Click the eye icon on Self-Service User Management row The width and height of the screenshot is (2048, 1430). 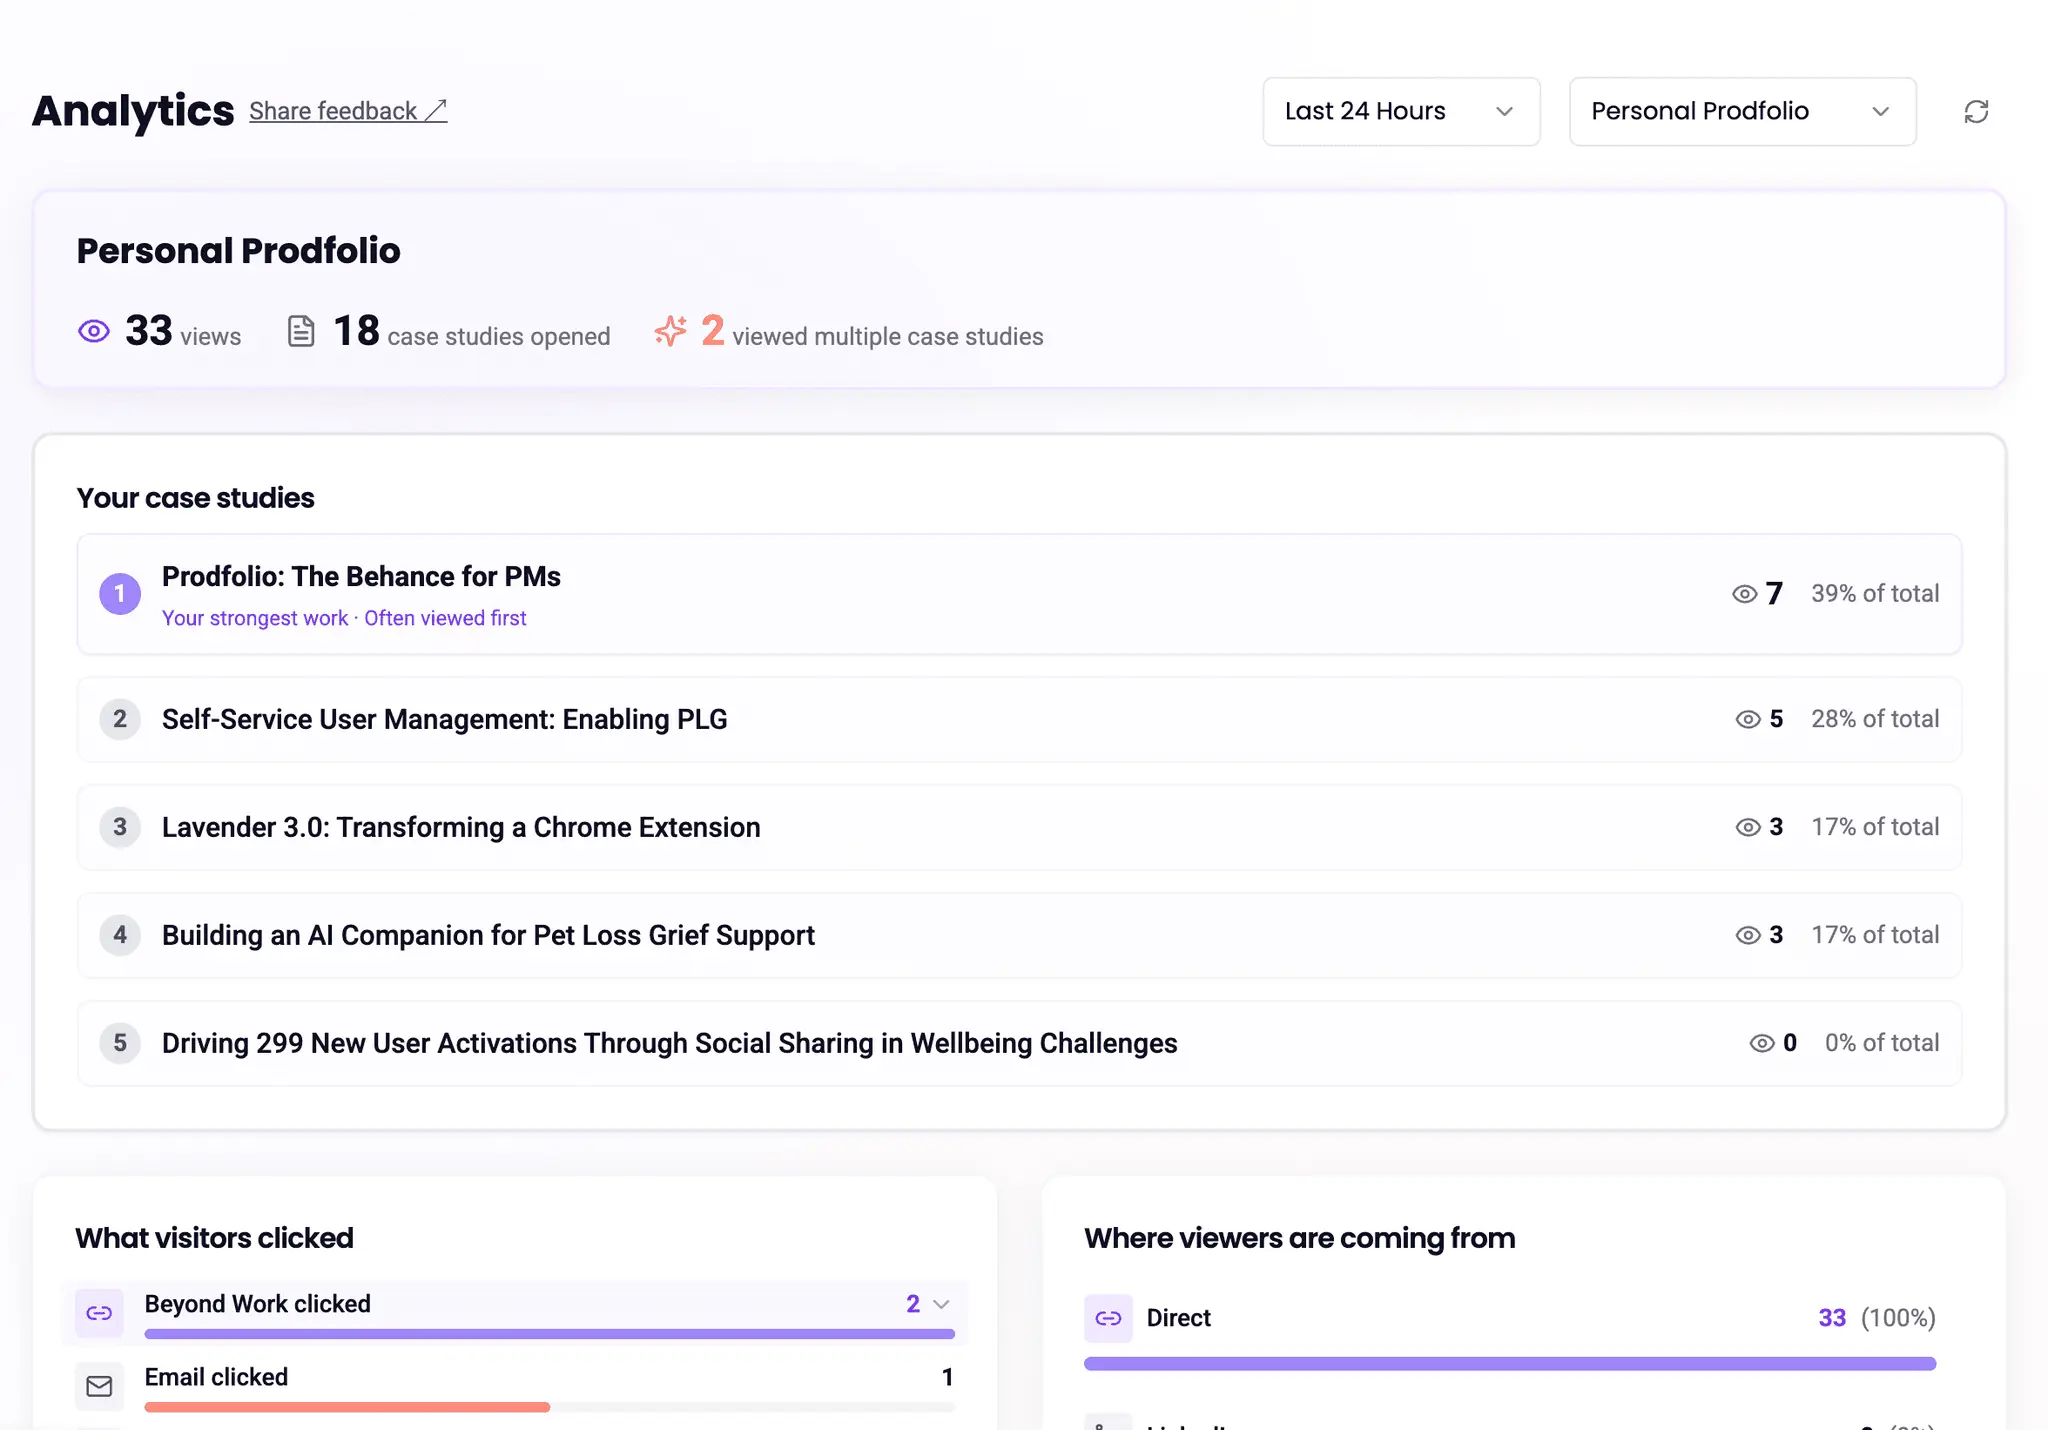(1747, 719)
